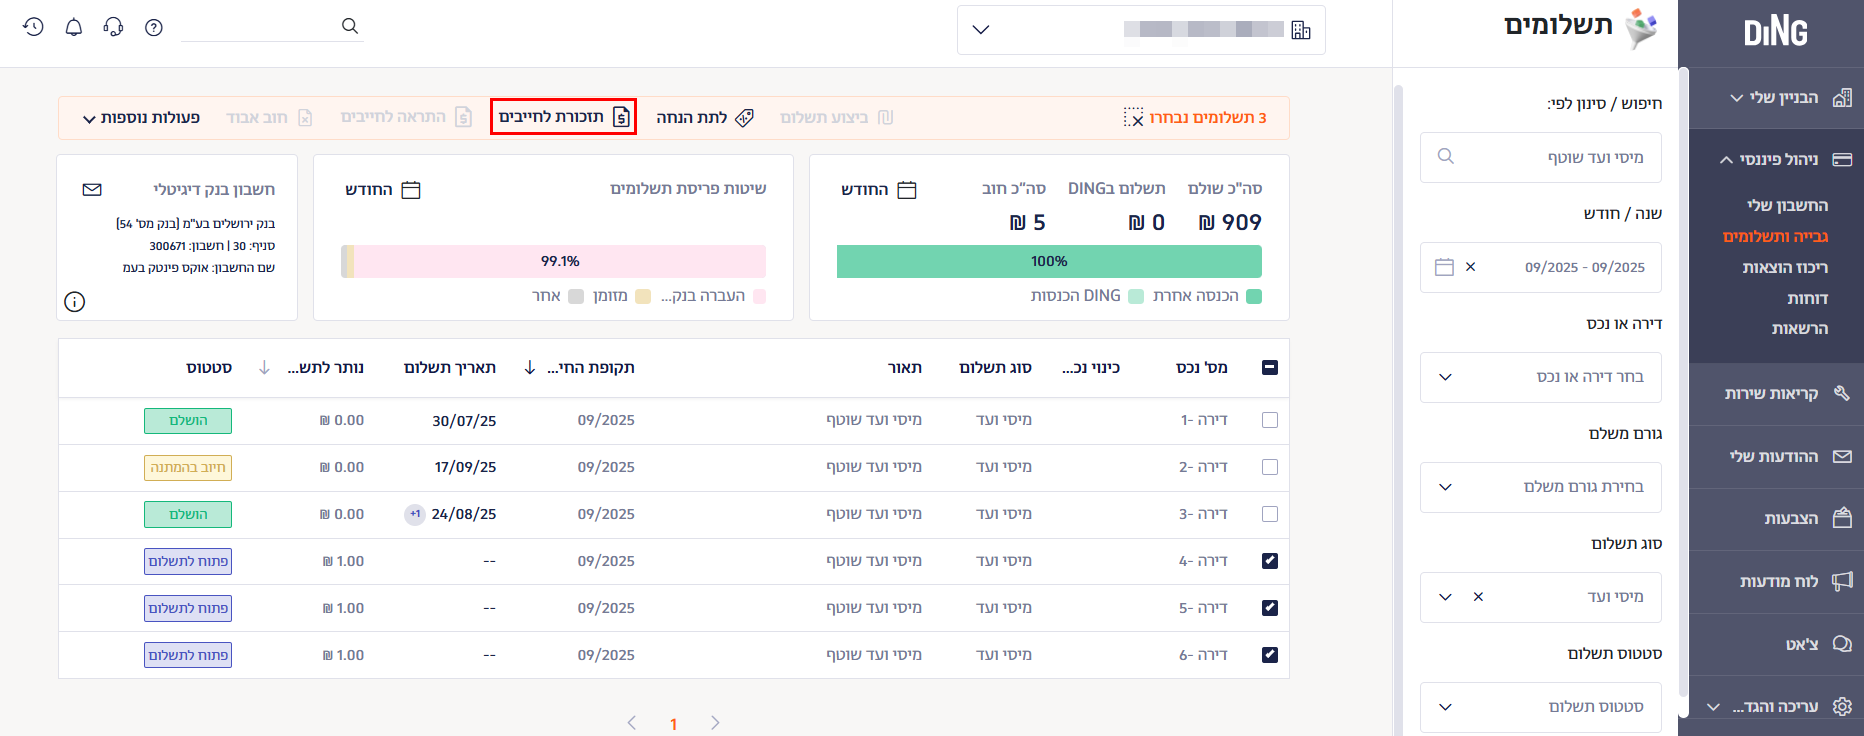
Task: Open the סטטוס תשלום filter dropdown
Action: (1540, 707)
